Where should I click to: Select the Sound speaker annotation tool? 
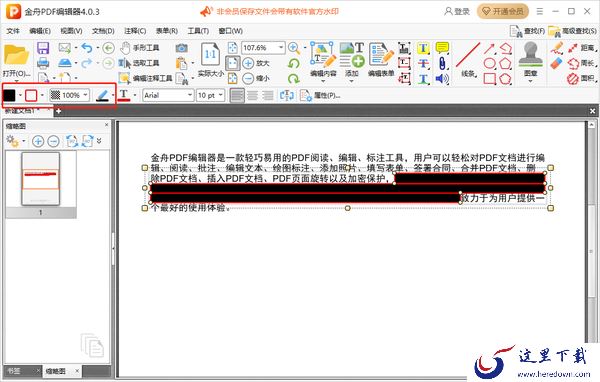click(x=442, y=79)
